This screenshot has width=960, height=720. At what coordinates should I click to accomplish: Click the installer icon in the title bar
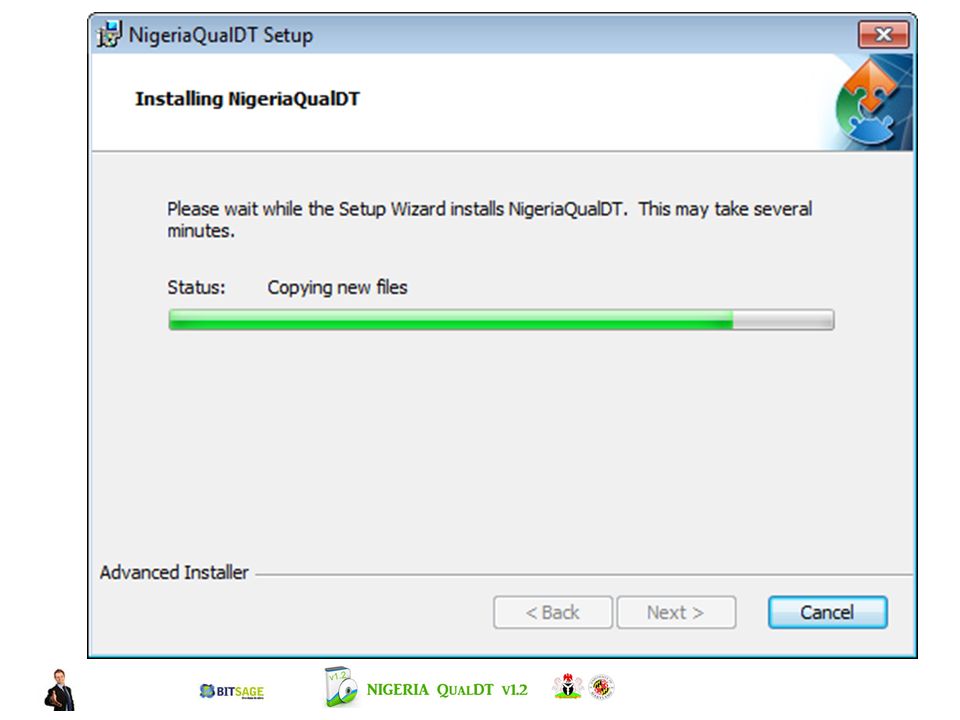110,34
